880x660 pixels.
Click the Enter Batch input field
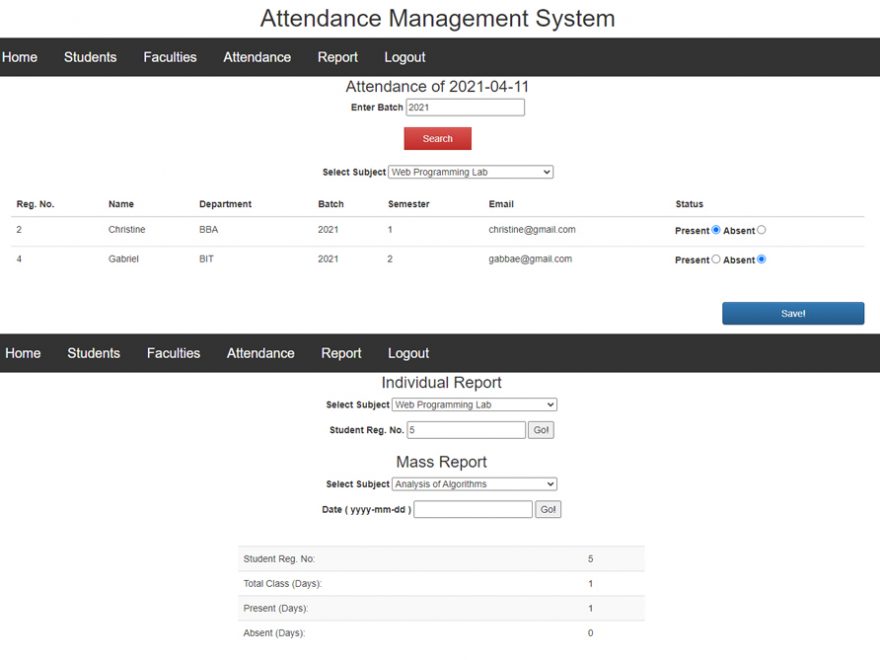click(x=463, y=107)
